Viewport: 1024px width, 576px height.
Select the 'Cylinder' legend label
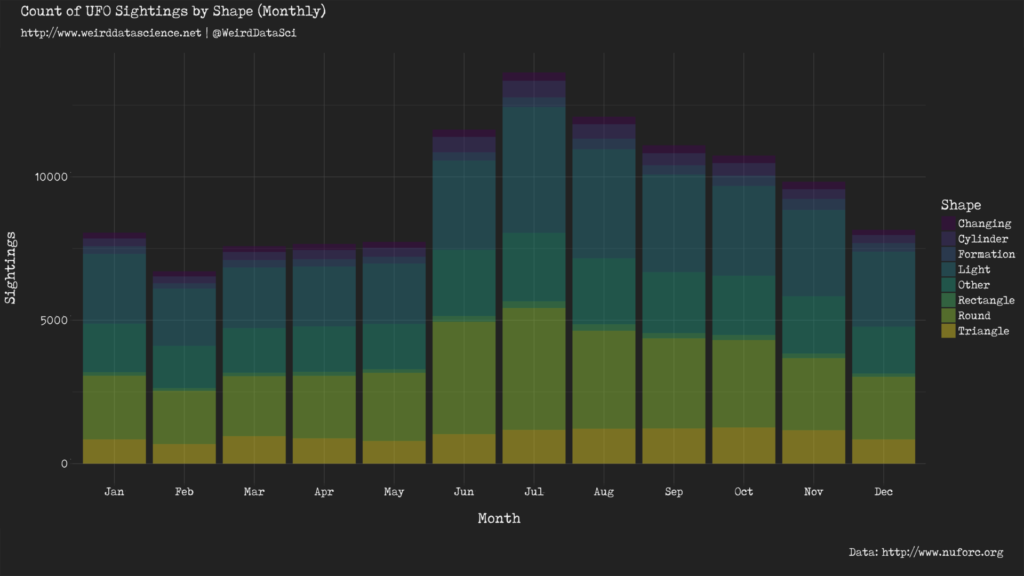tap(983, 239)
